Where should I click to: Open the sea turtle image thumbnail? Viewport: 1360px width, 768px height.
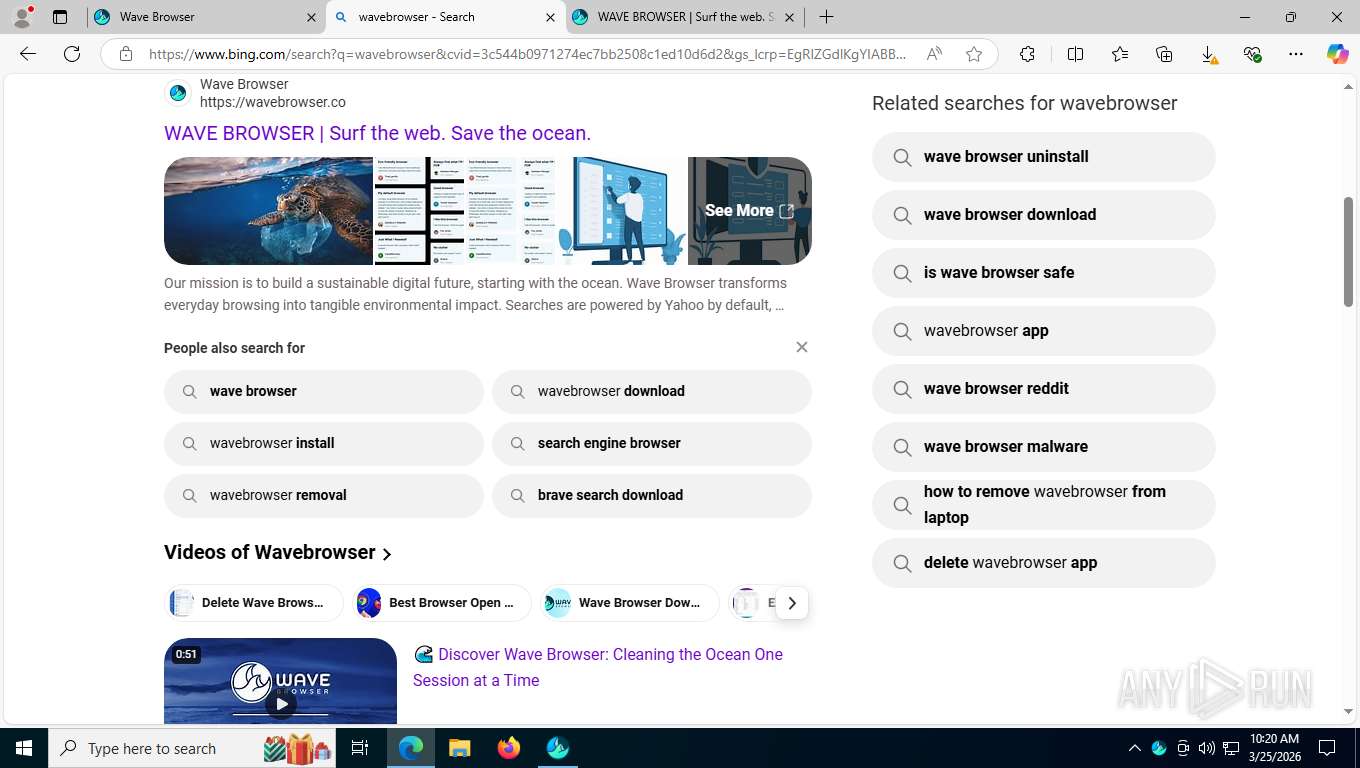click(x=268, y=211)
